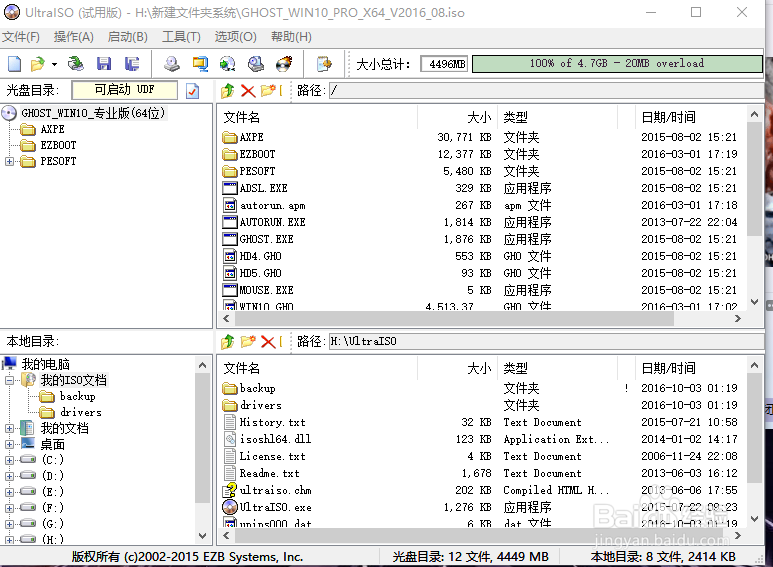Screen dimensions: 773x567
Task: Click the Save floppy disk icon
Action: pyautogui.click(x=104, y=64)
